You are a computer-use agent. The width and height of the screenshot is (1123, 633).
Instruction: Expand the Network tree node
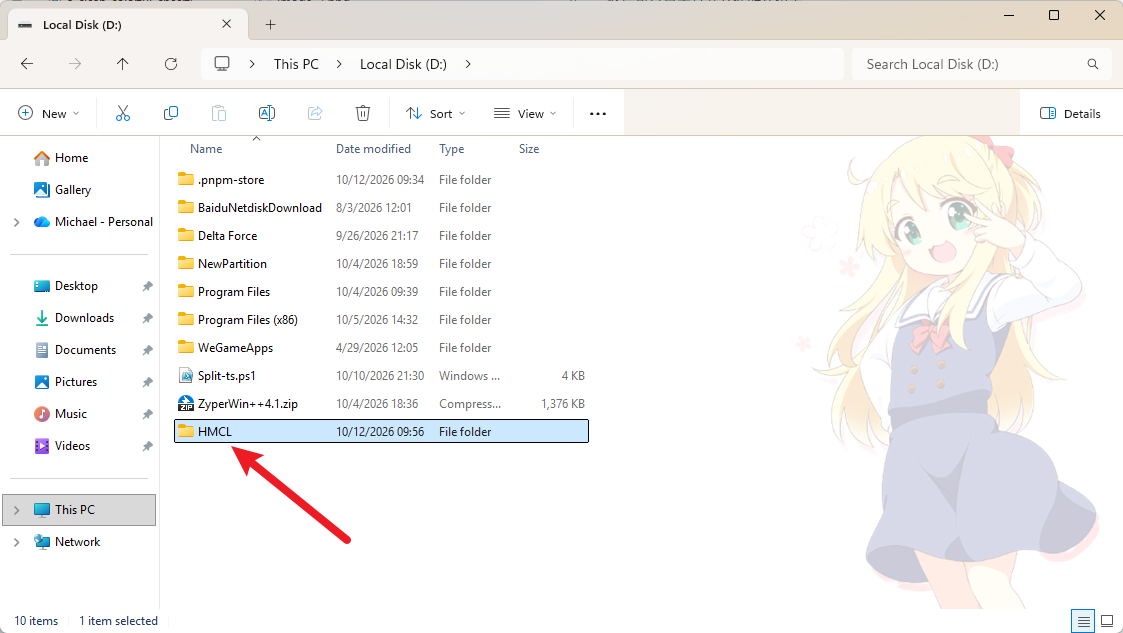pyautogui.click(x=16, y=542)
